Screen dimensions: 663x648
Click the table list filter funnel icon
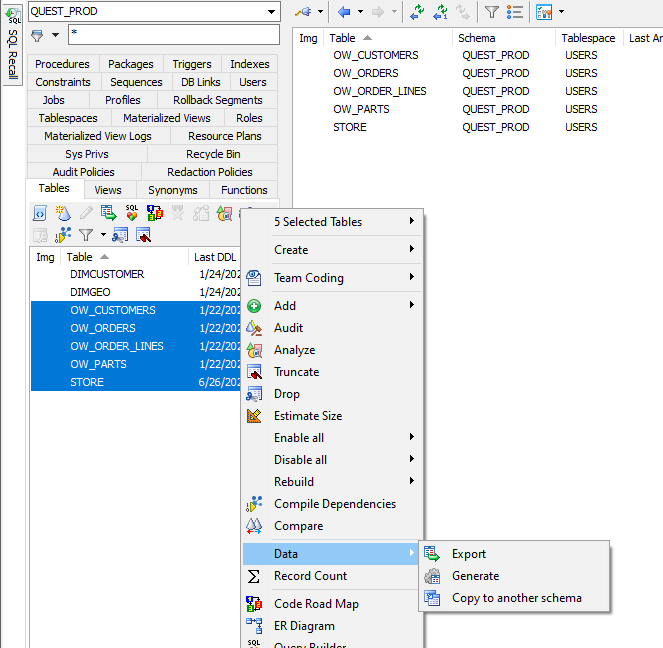[x=86, y=235]
